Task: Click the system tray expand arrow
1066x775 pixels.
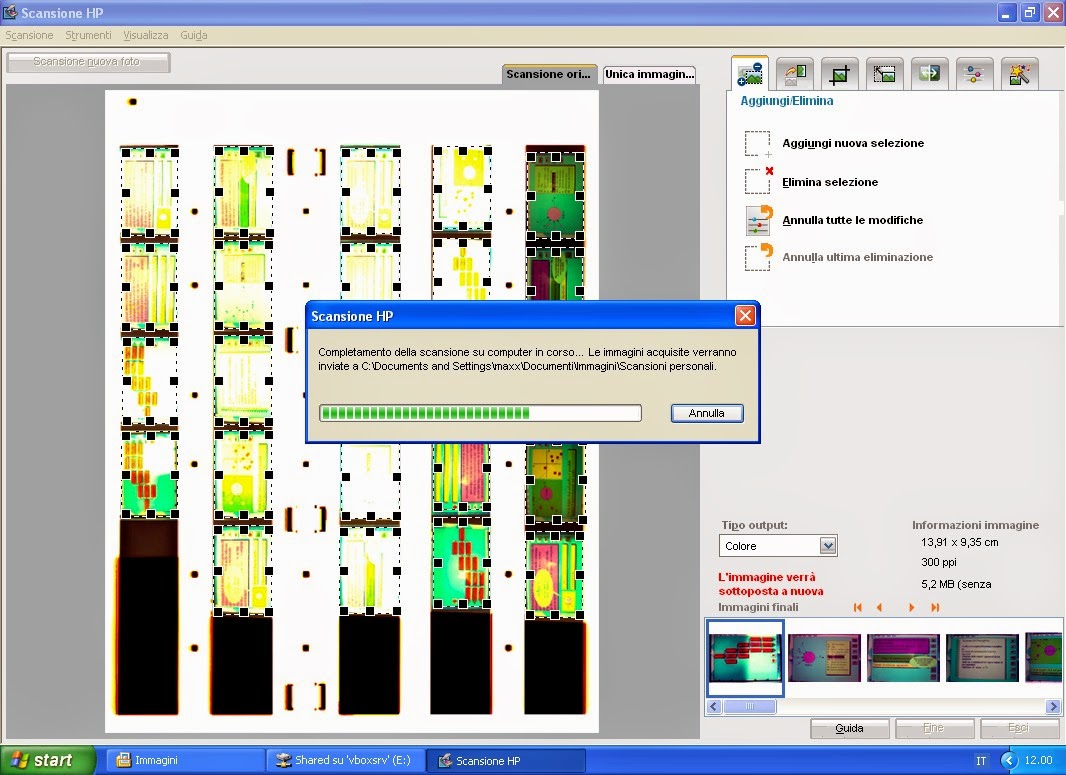Action: click(x=1009, y=760)
